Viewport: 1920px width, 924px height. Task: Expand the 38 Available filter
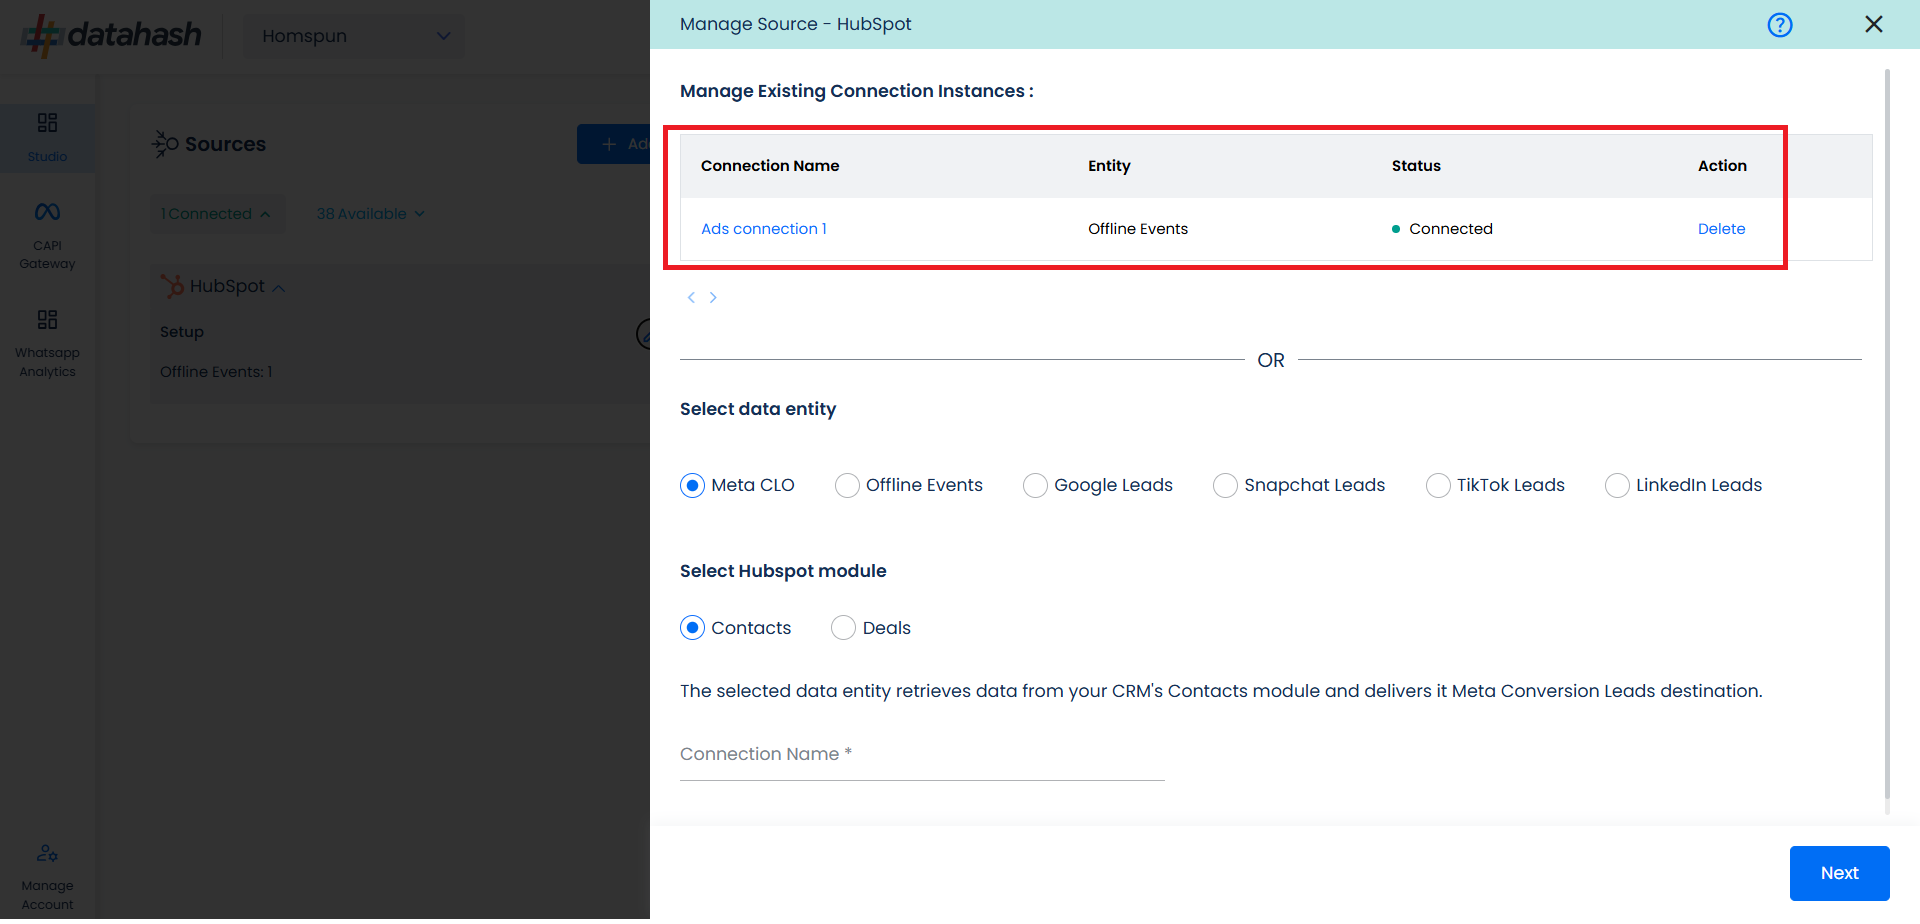click(370, 214)
